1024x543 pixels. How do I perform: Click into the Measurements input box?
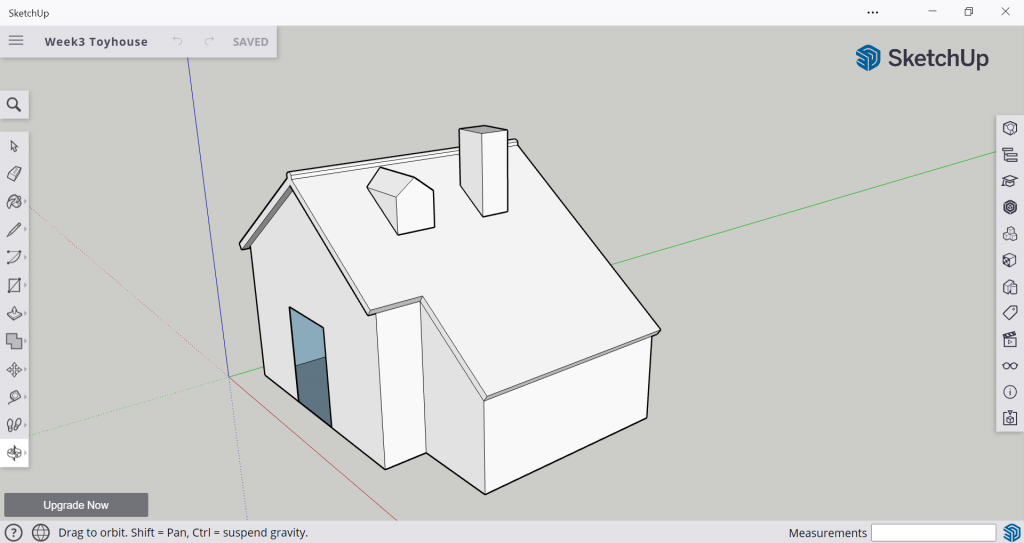coord(933,533)
